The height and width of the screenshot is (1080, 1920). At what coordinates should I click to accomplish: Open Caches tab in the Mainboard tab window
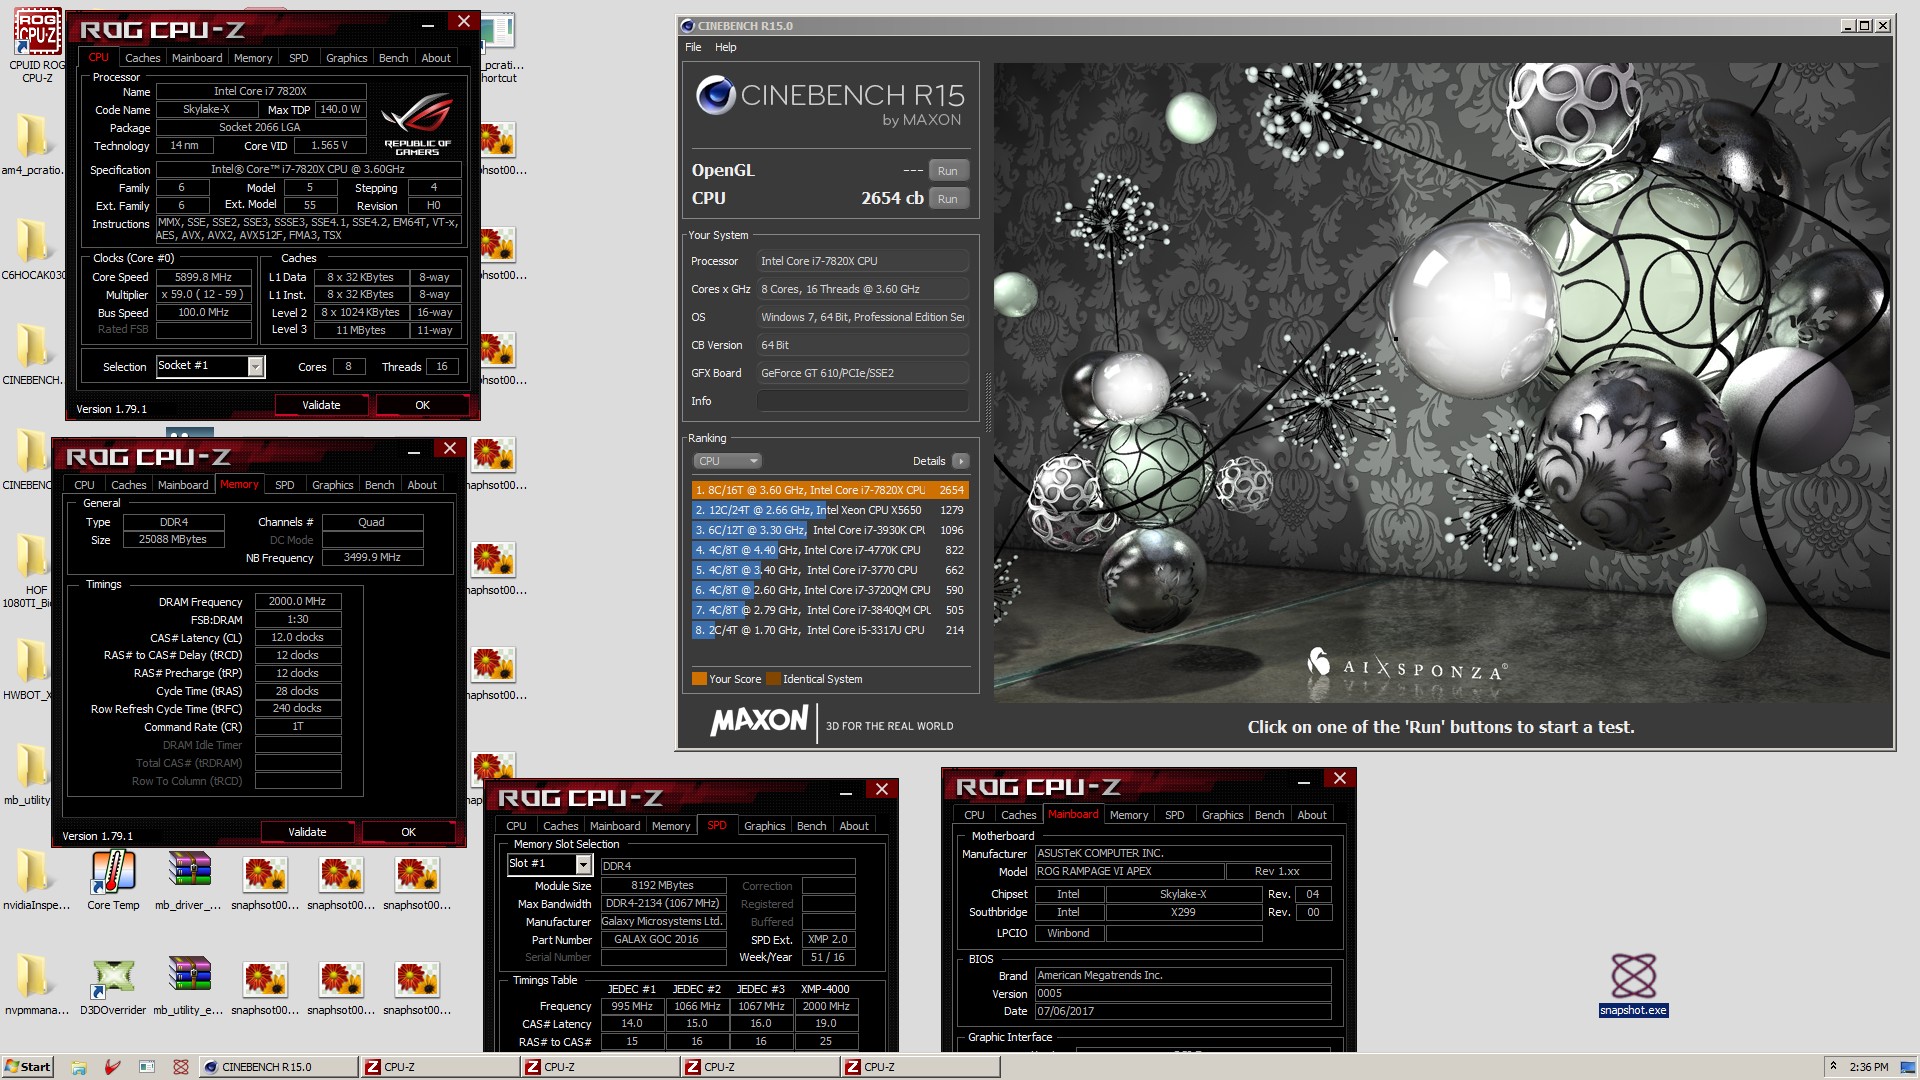click(1018, 815)
